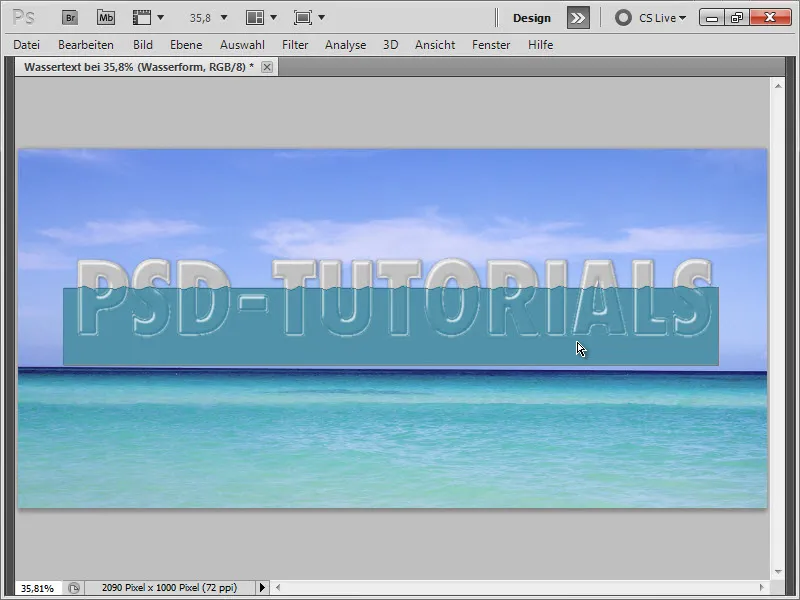The height and width of the screenshot is (600, 800).
Task: Click the vertical scrollbar down arrow
Action: pos(778,572)
